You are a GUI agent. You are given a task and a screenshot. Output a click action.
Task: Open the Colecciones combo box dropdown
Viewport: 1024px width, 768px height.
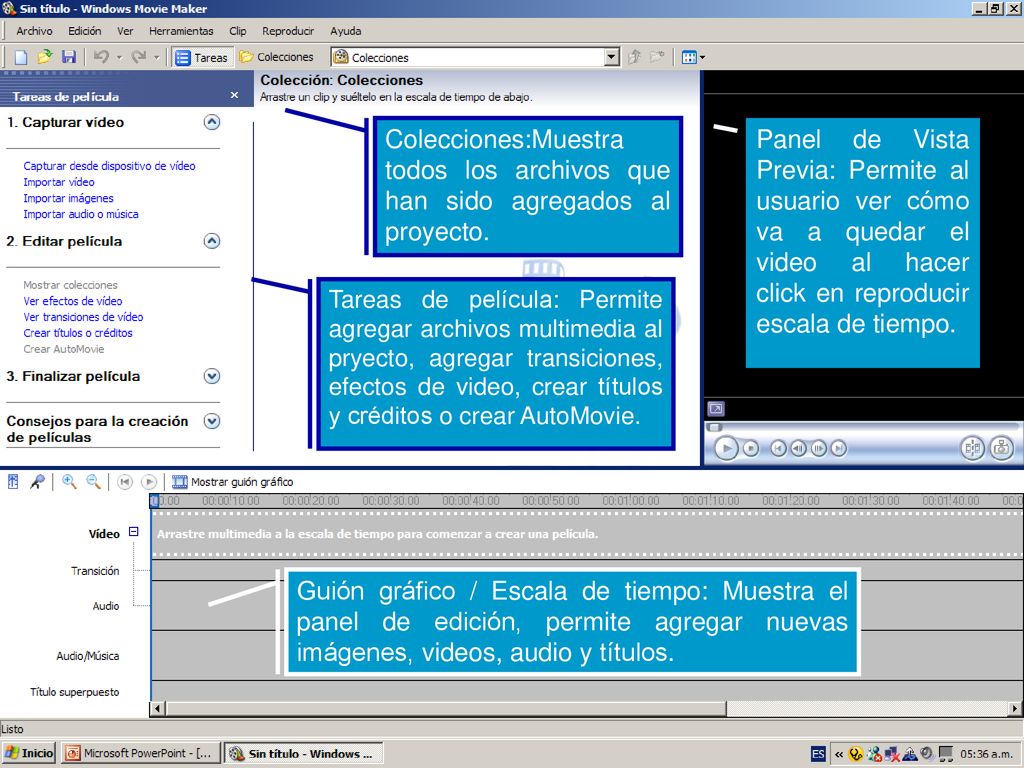coord(611,57)
